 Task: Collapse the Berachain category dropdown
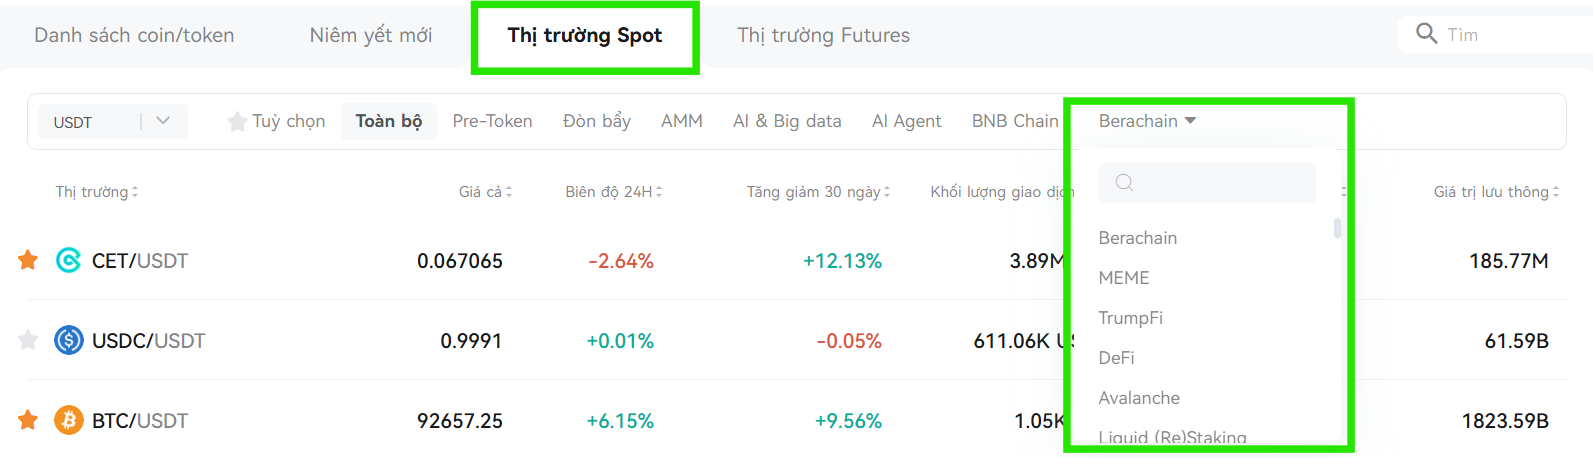[1147, 121]
